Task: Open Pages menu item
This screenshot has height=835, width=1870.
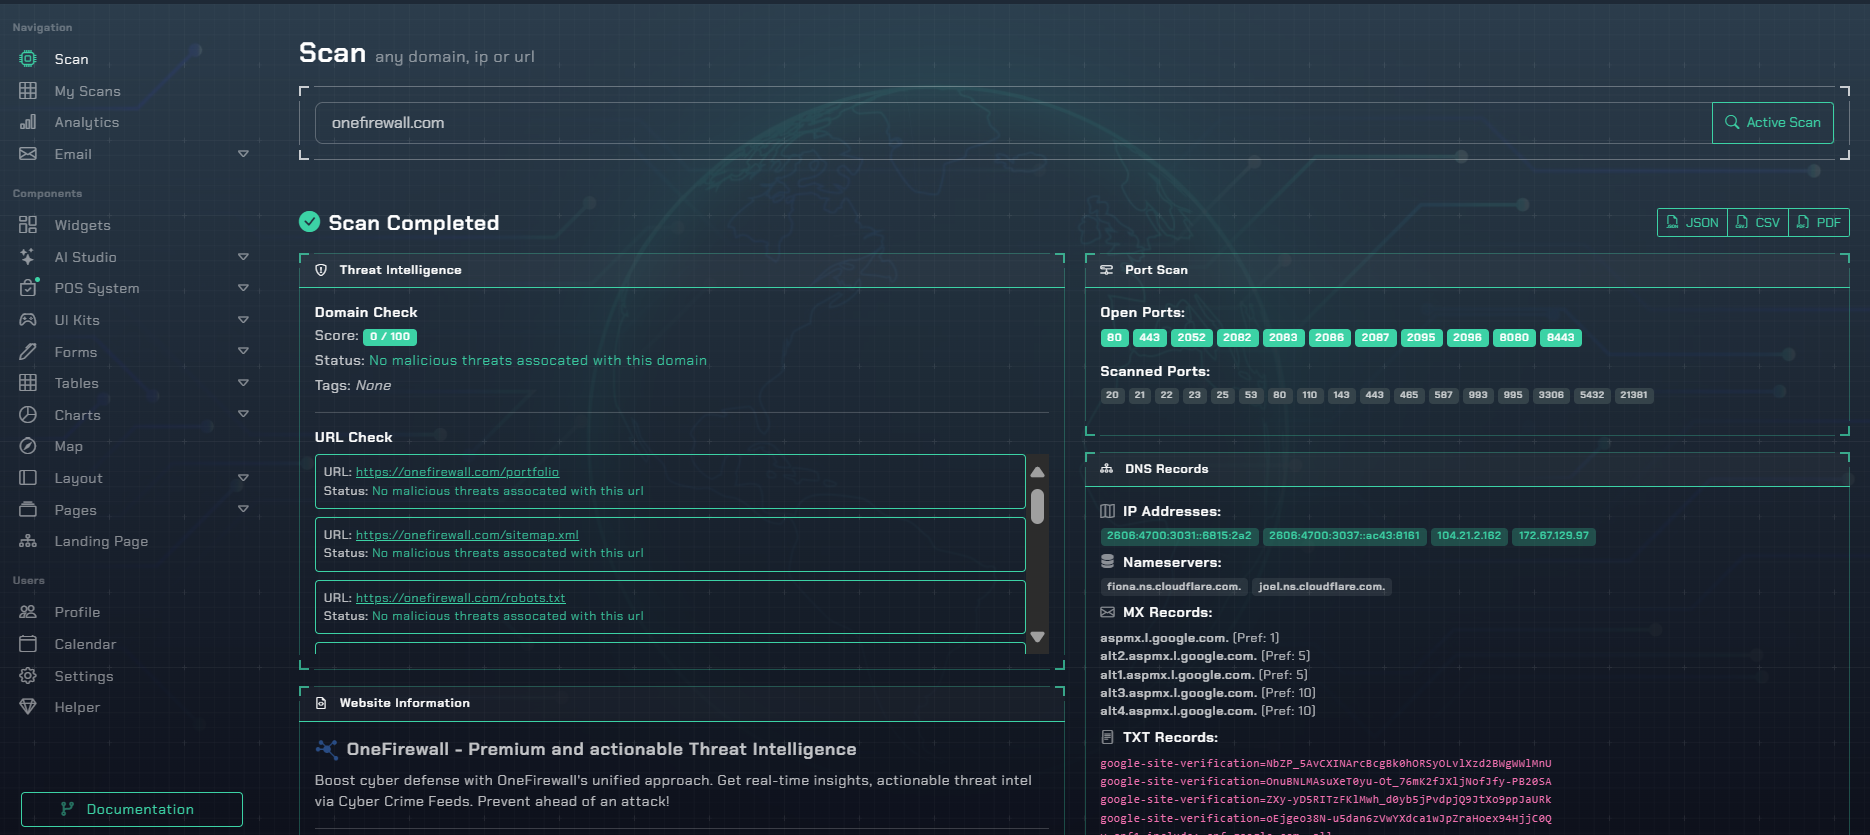Action: pyautogui.click(x=134, y=510)
